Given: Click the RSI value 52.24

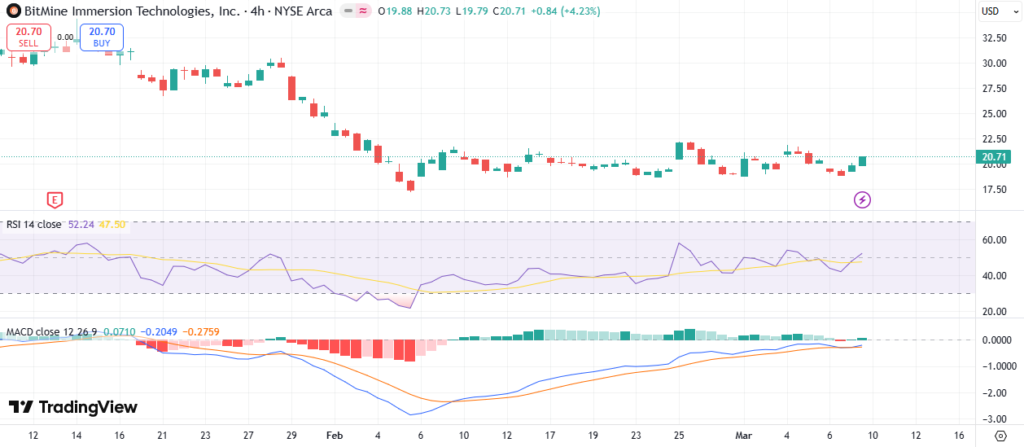Looking at the screenshot, I should pos(79,225).
